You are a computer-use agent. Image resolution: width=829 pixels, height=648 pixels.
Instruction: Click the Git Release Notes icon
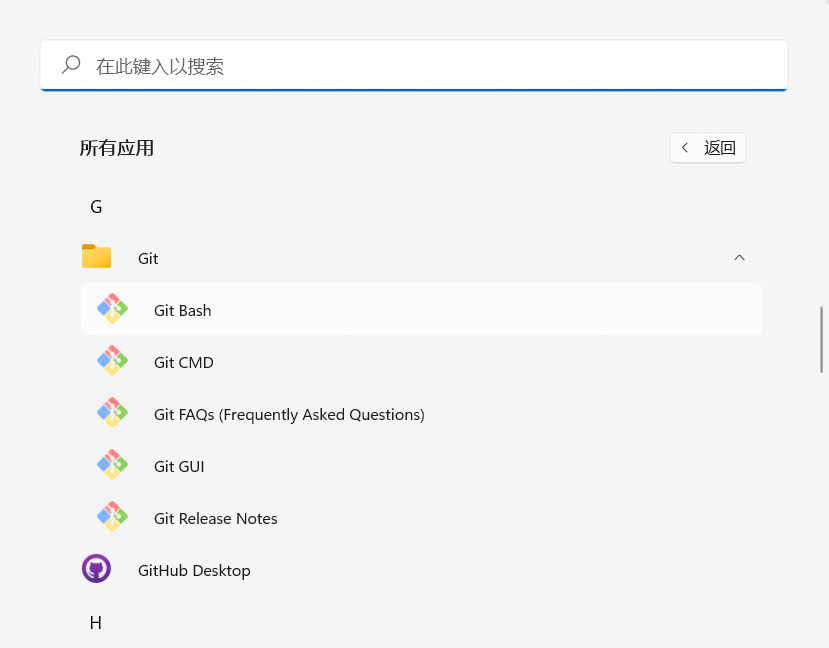coord(112,518)
